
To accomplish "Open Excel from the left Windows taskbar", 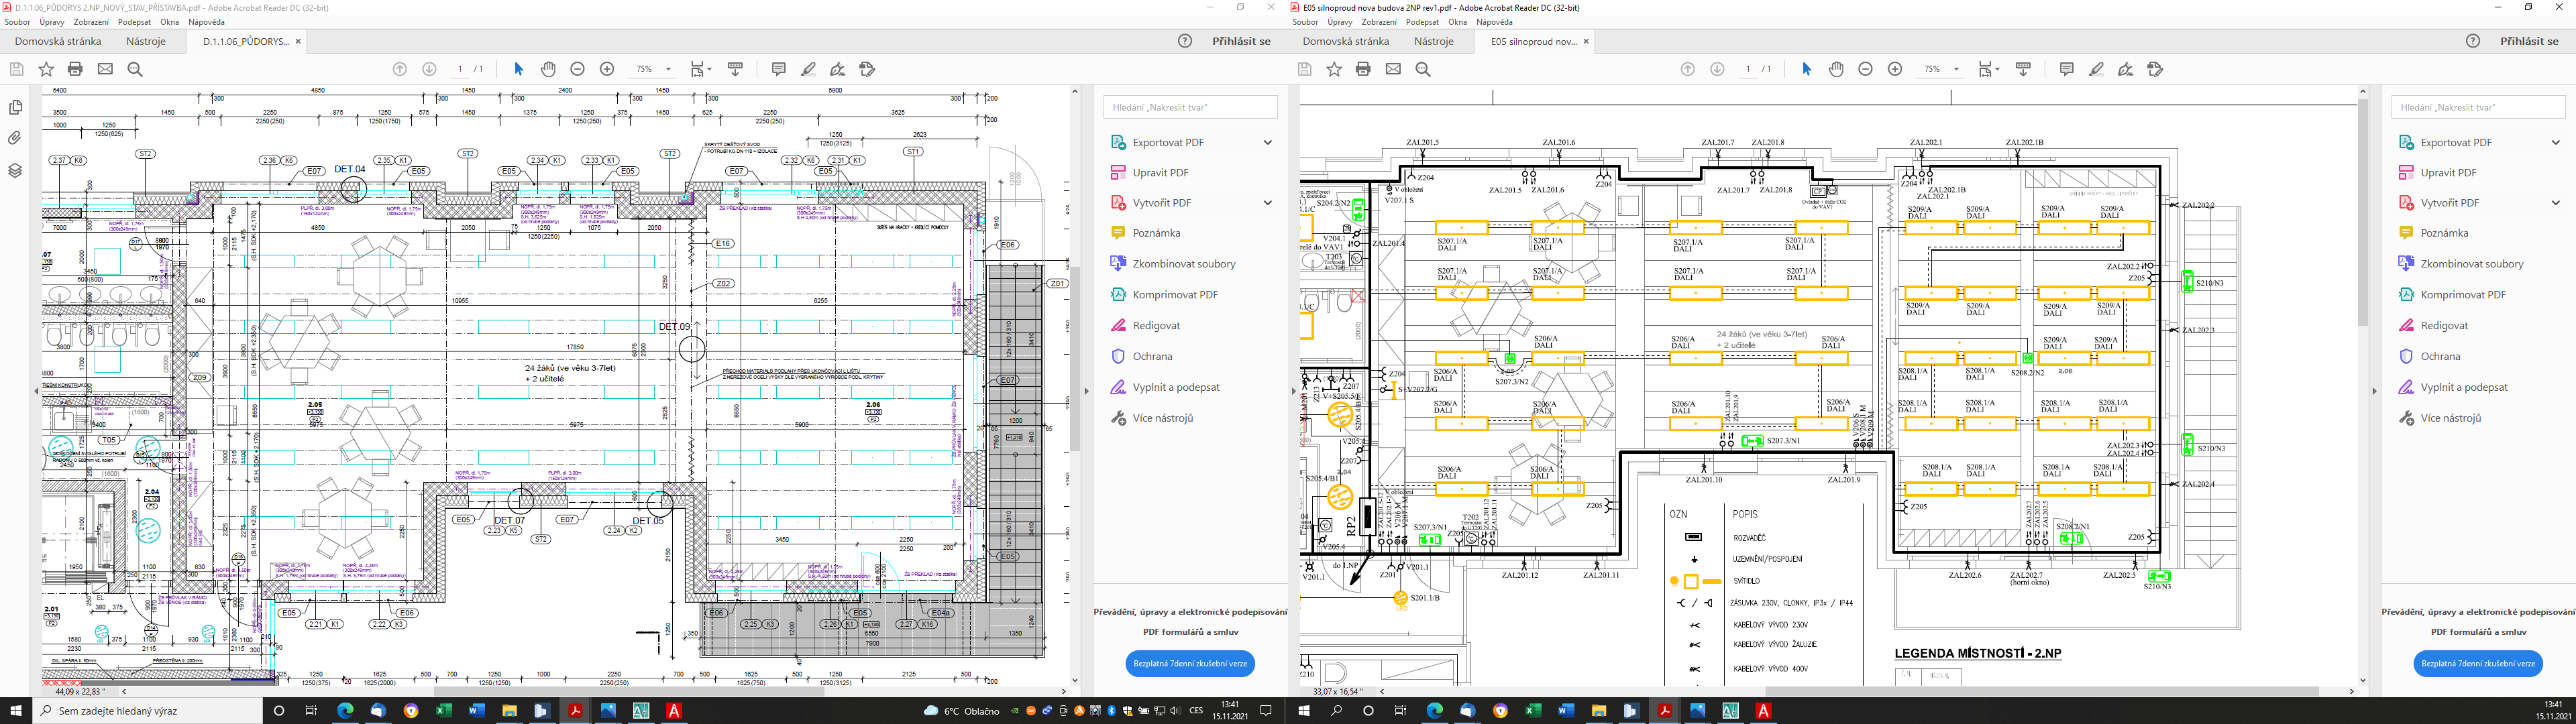I will (x=444, y=711).
